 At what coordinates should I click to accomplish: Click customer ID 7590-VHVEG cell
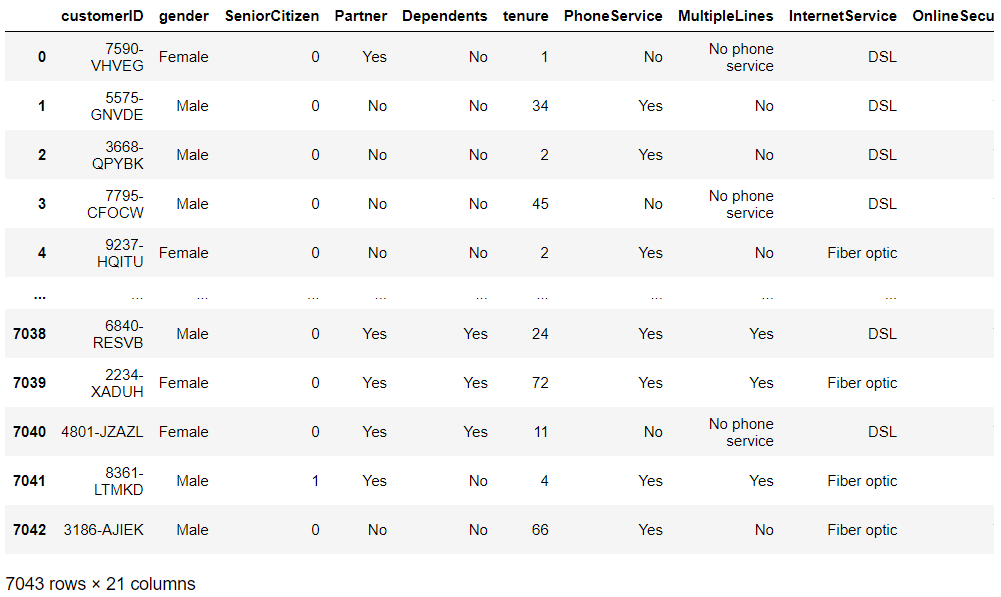[116, 57]
